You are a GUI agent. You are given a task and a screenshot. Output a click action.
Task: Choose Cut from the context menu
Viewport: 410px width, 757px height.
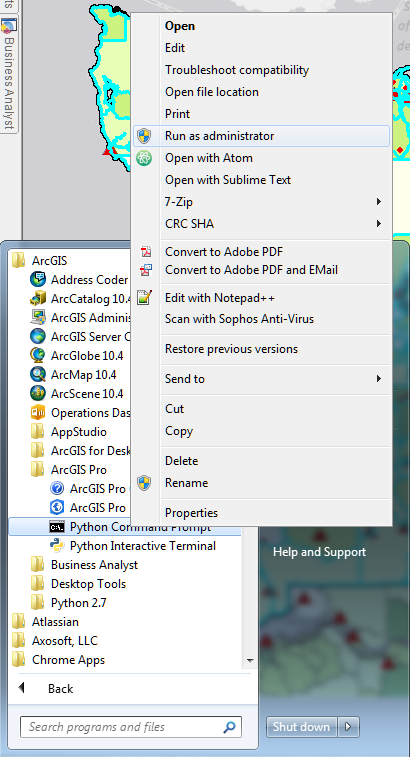261,409
